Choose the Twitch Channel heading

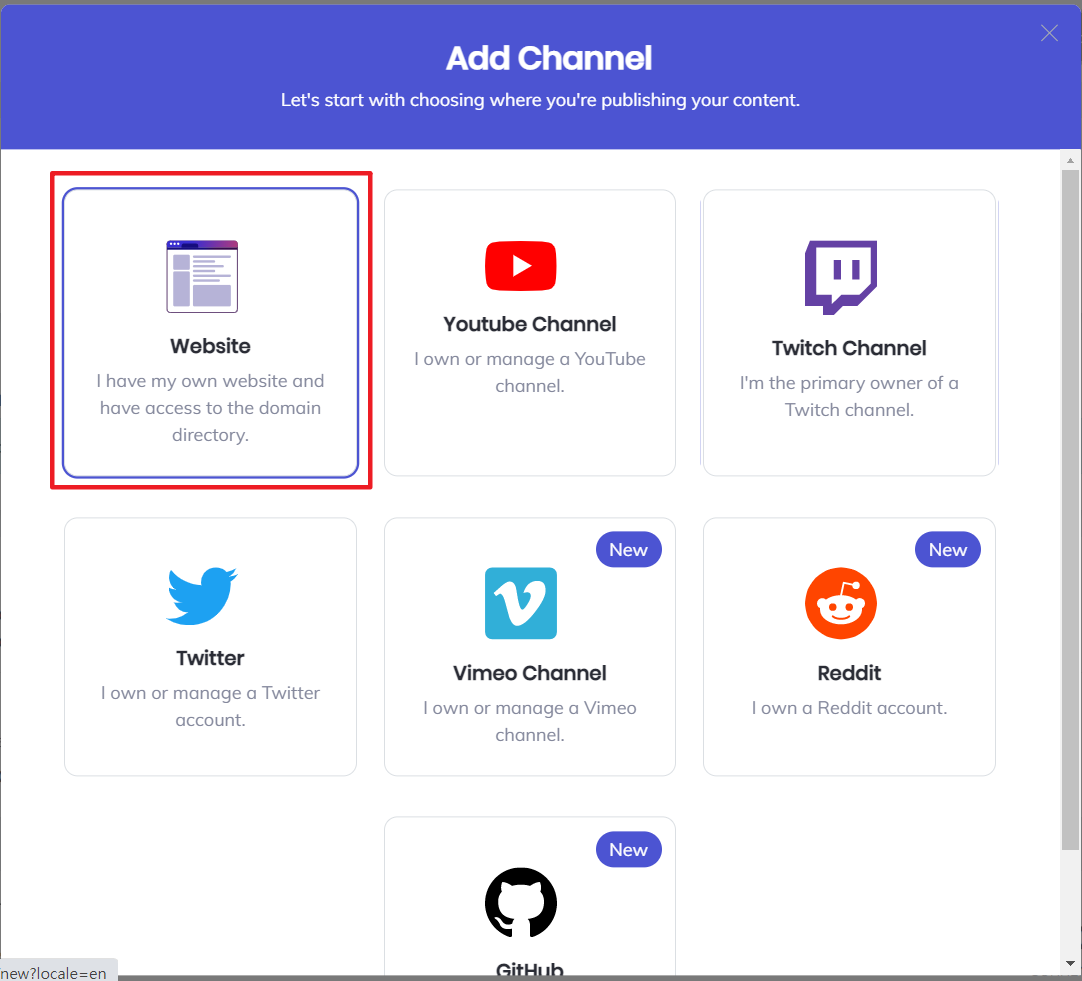click(849, 348)
